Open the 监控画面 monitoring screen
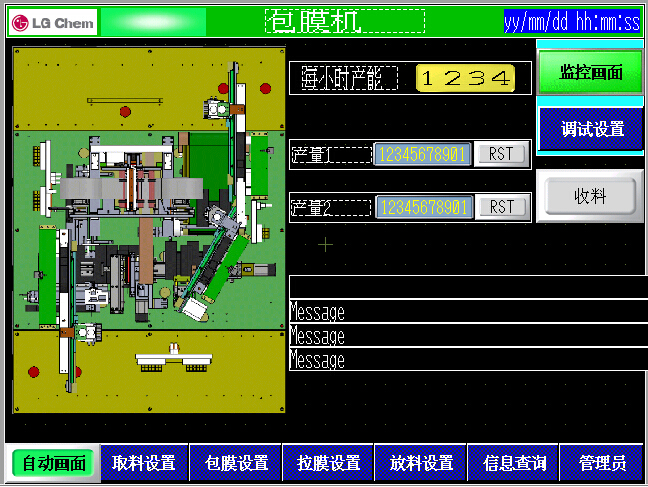The image size is (648, 487). point(590,72)
